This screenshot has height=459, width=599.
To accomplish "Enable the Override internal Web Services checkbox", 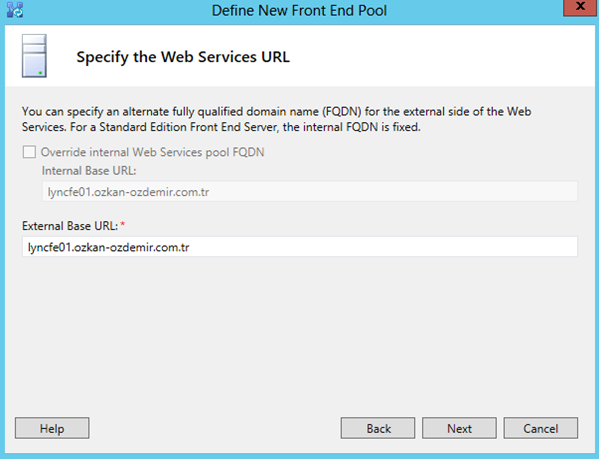I will point(29,152).
